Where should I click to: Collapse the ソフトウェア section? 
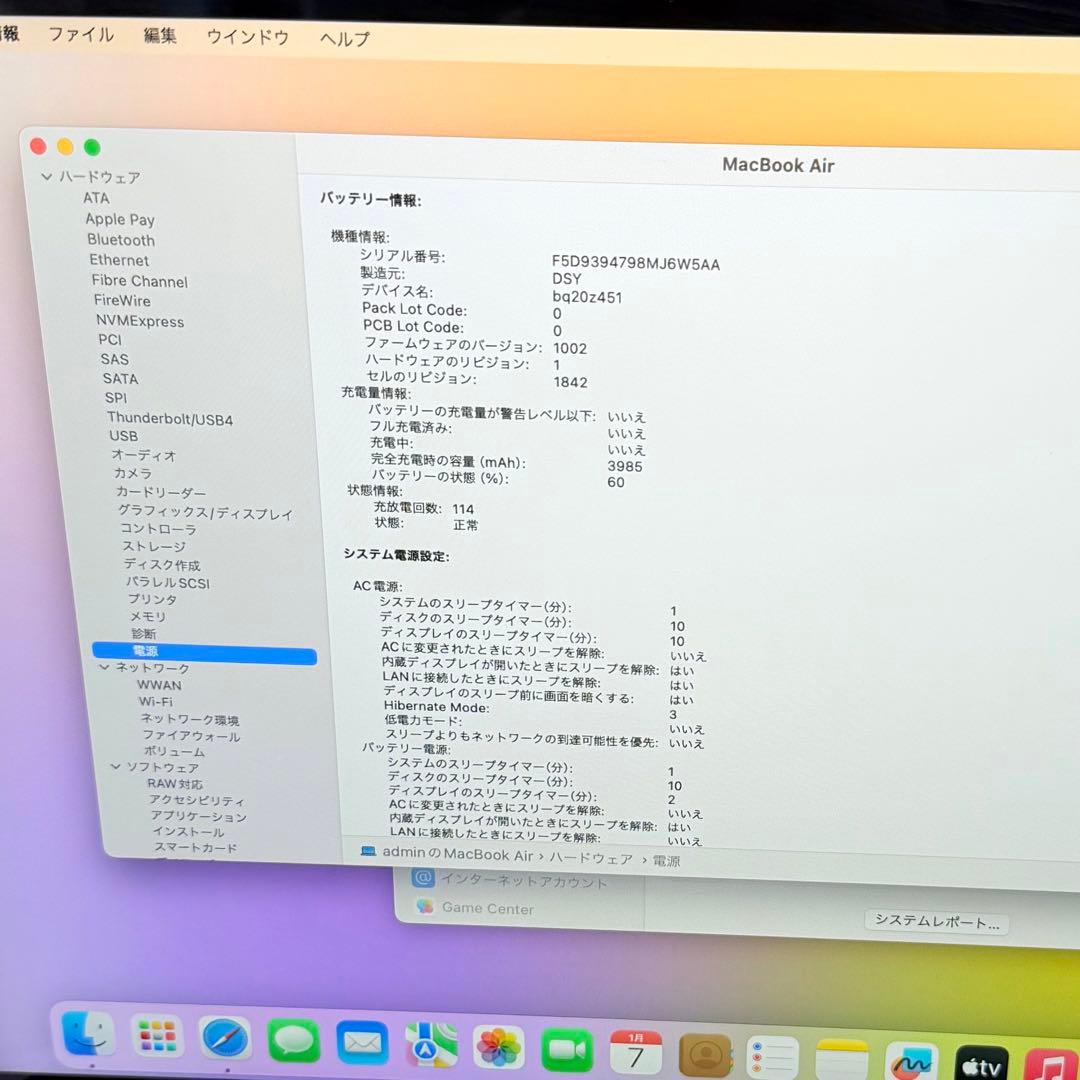tap(117, 766)
